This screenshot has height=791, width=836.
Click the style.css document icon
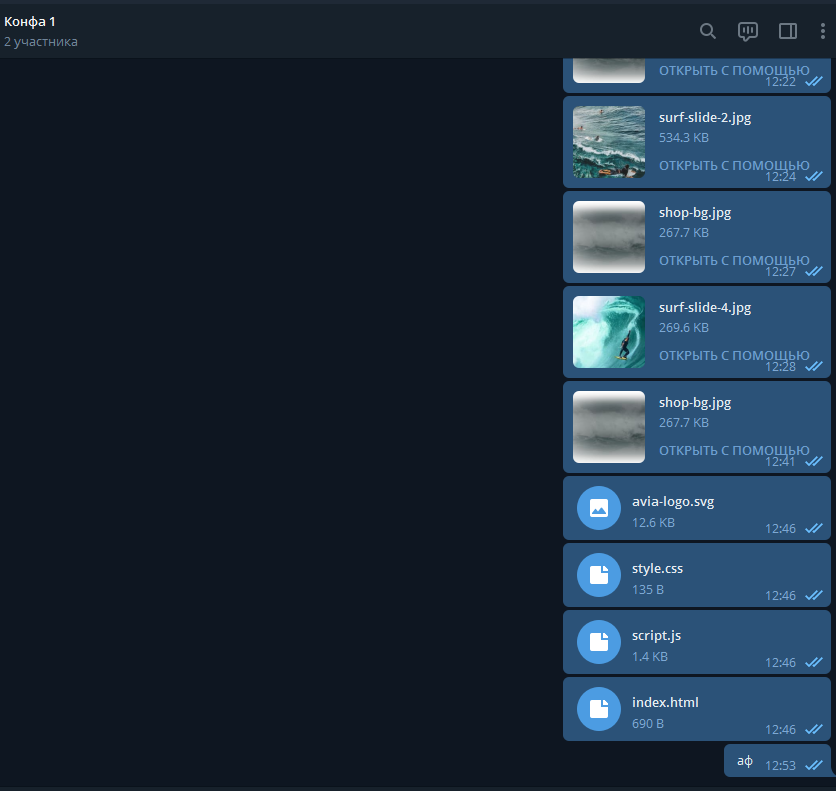[599, 575]
